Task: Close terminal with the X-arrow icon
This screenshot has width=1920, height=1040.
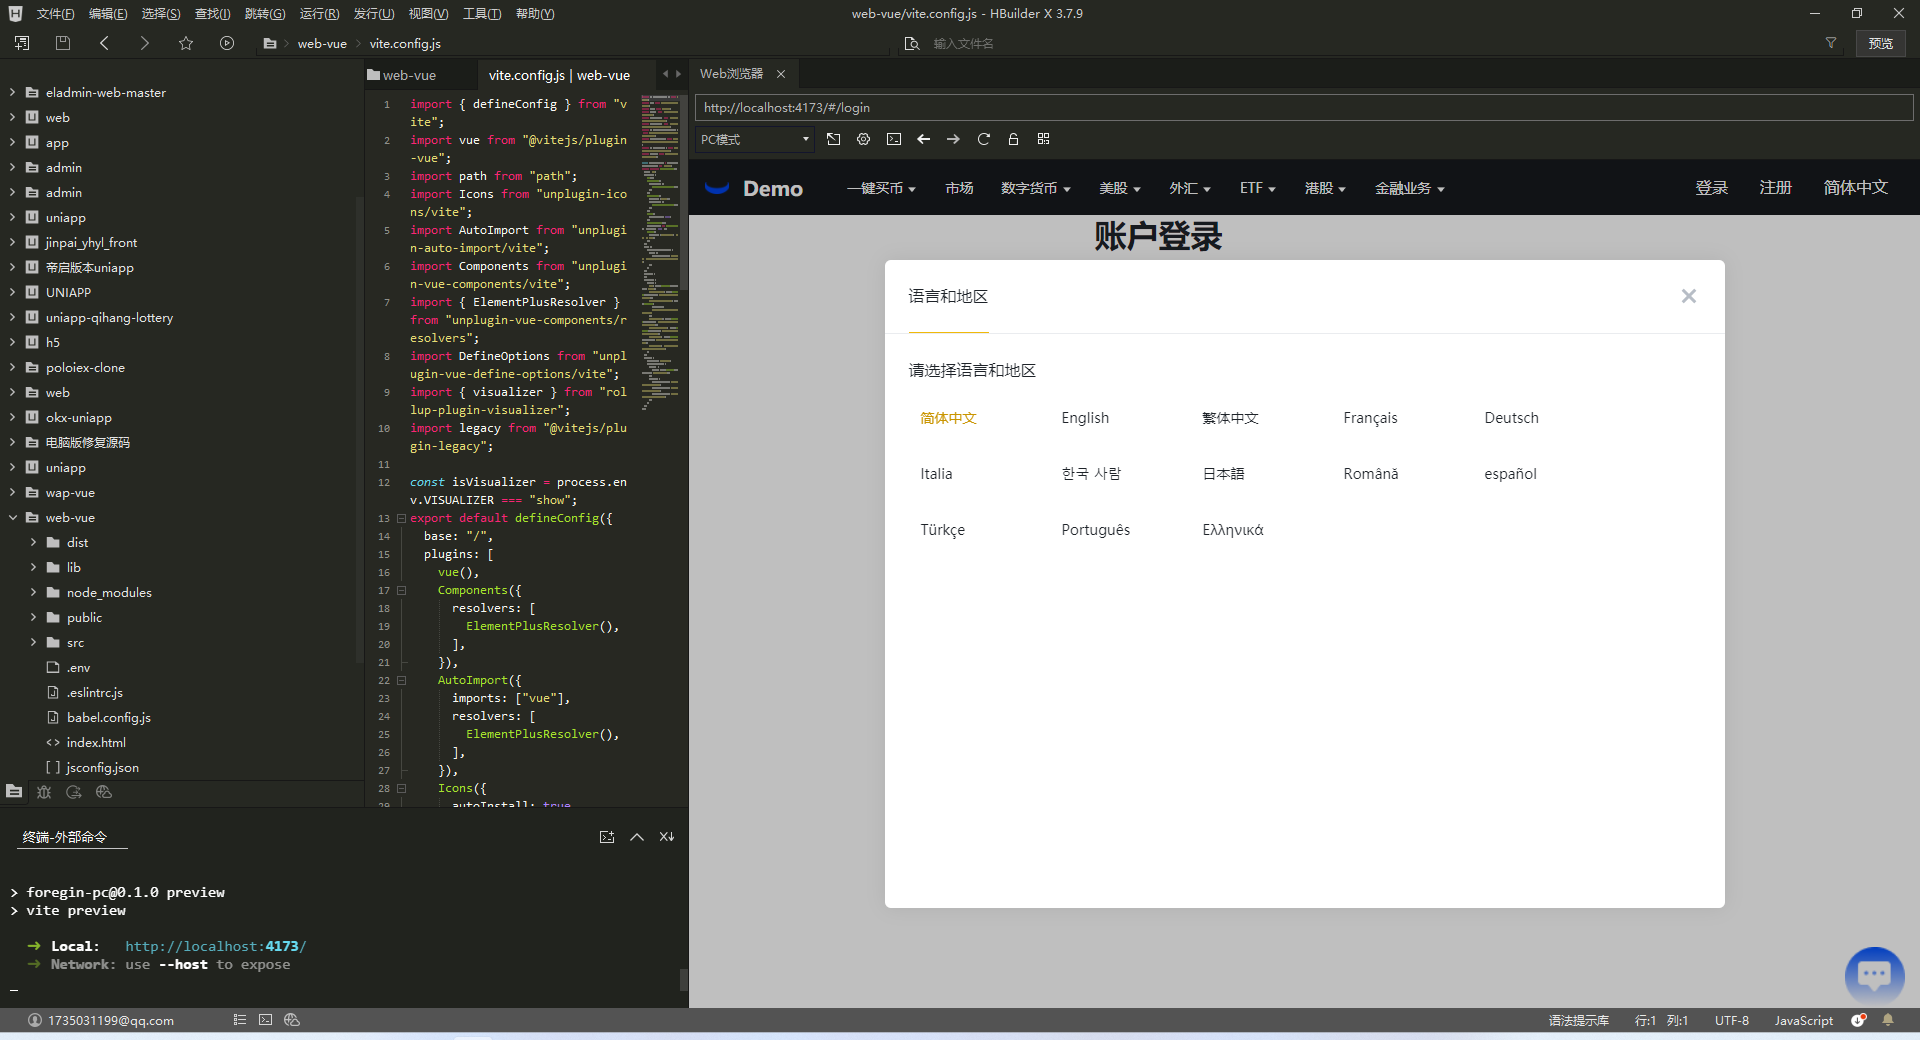Action: 667,837
